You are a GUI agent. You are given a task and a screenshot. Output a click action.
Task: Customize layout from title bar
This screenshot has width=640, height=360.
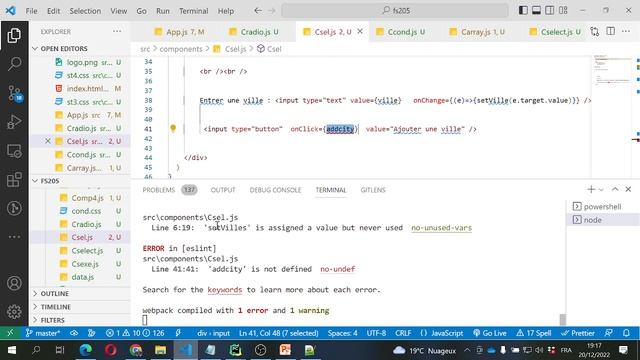pos(563,10)
